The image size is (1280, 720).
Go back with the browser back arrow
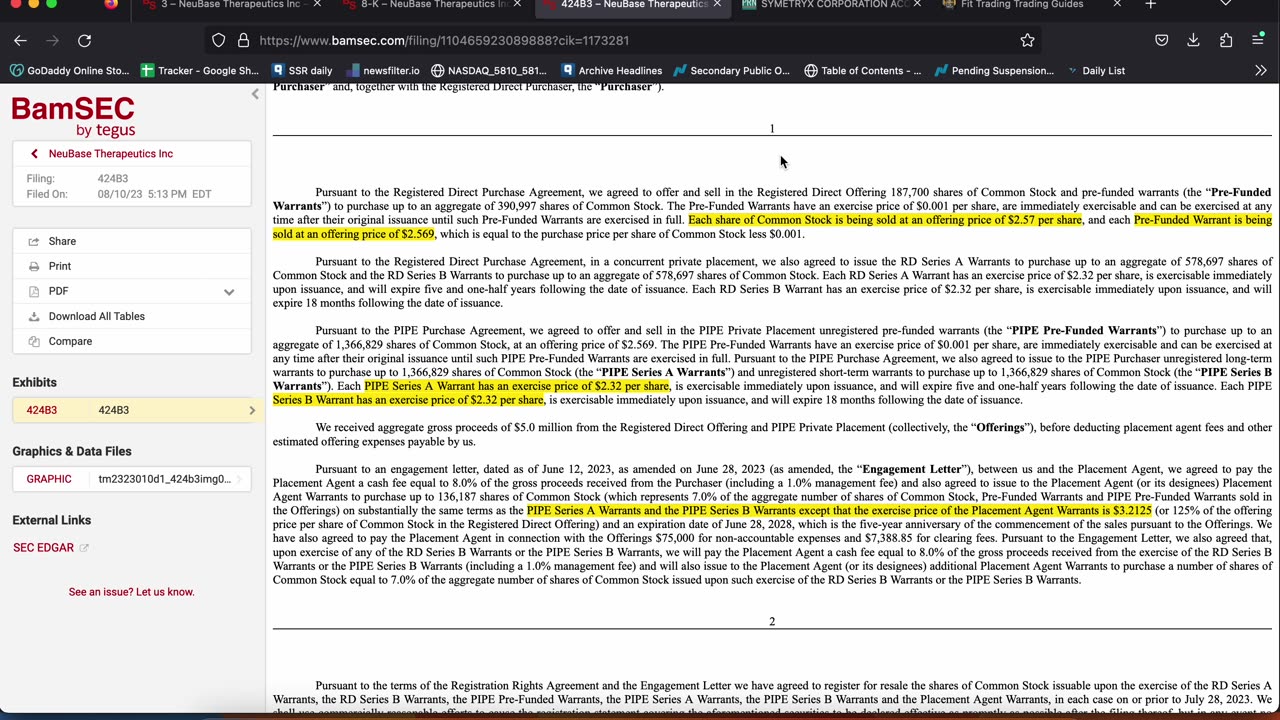[20, 40]
